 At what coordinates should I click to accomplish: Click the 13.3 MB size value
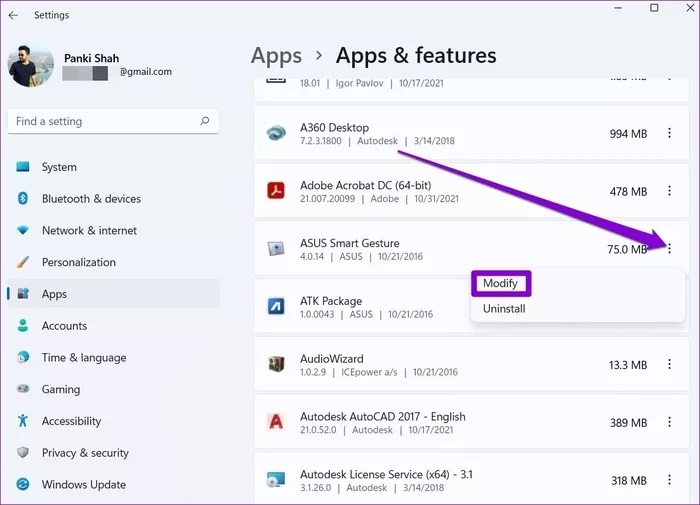pos(628,365)
